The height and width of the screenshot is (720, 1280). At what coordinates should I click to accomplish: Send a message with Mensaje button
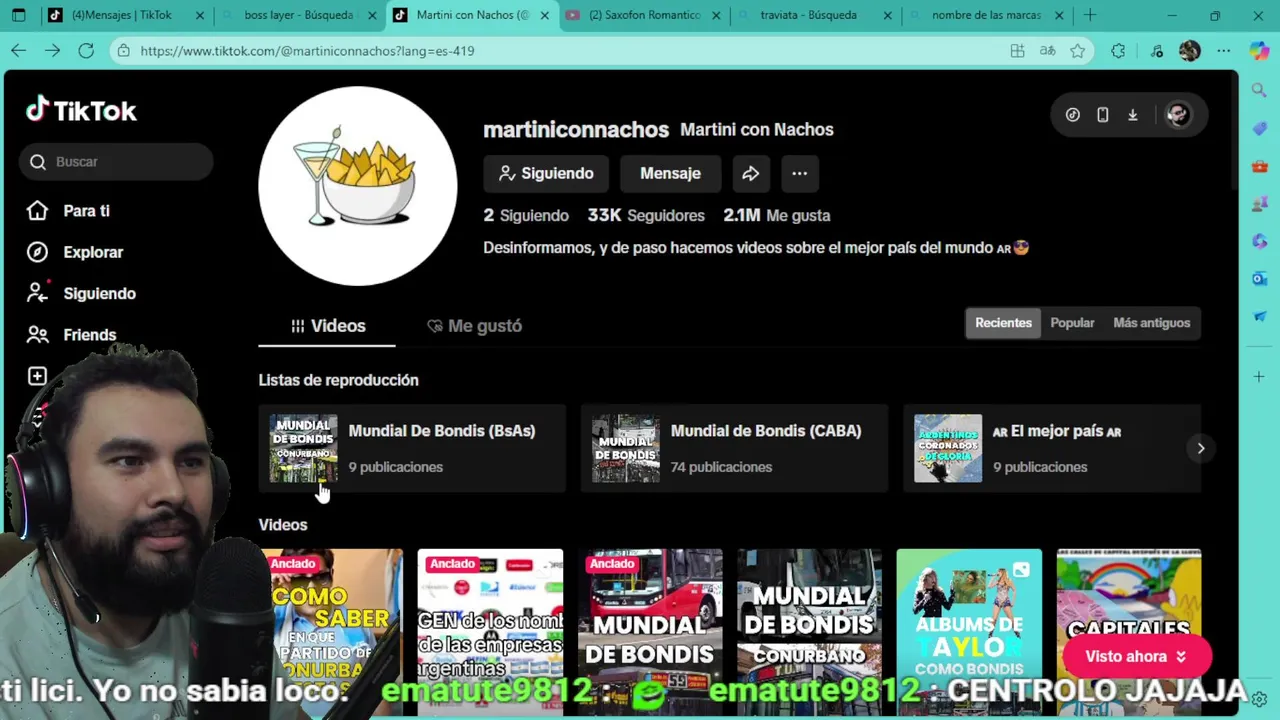(x=670, y=173)
